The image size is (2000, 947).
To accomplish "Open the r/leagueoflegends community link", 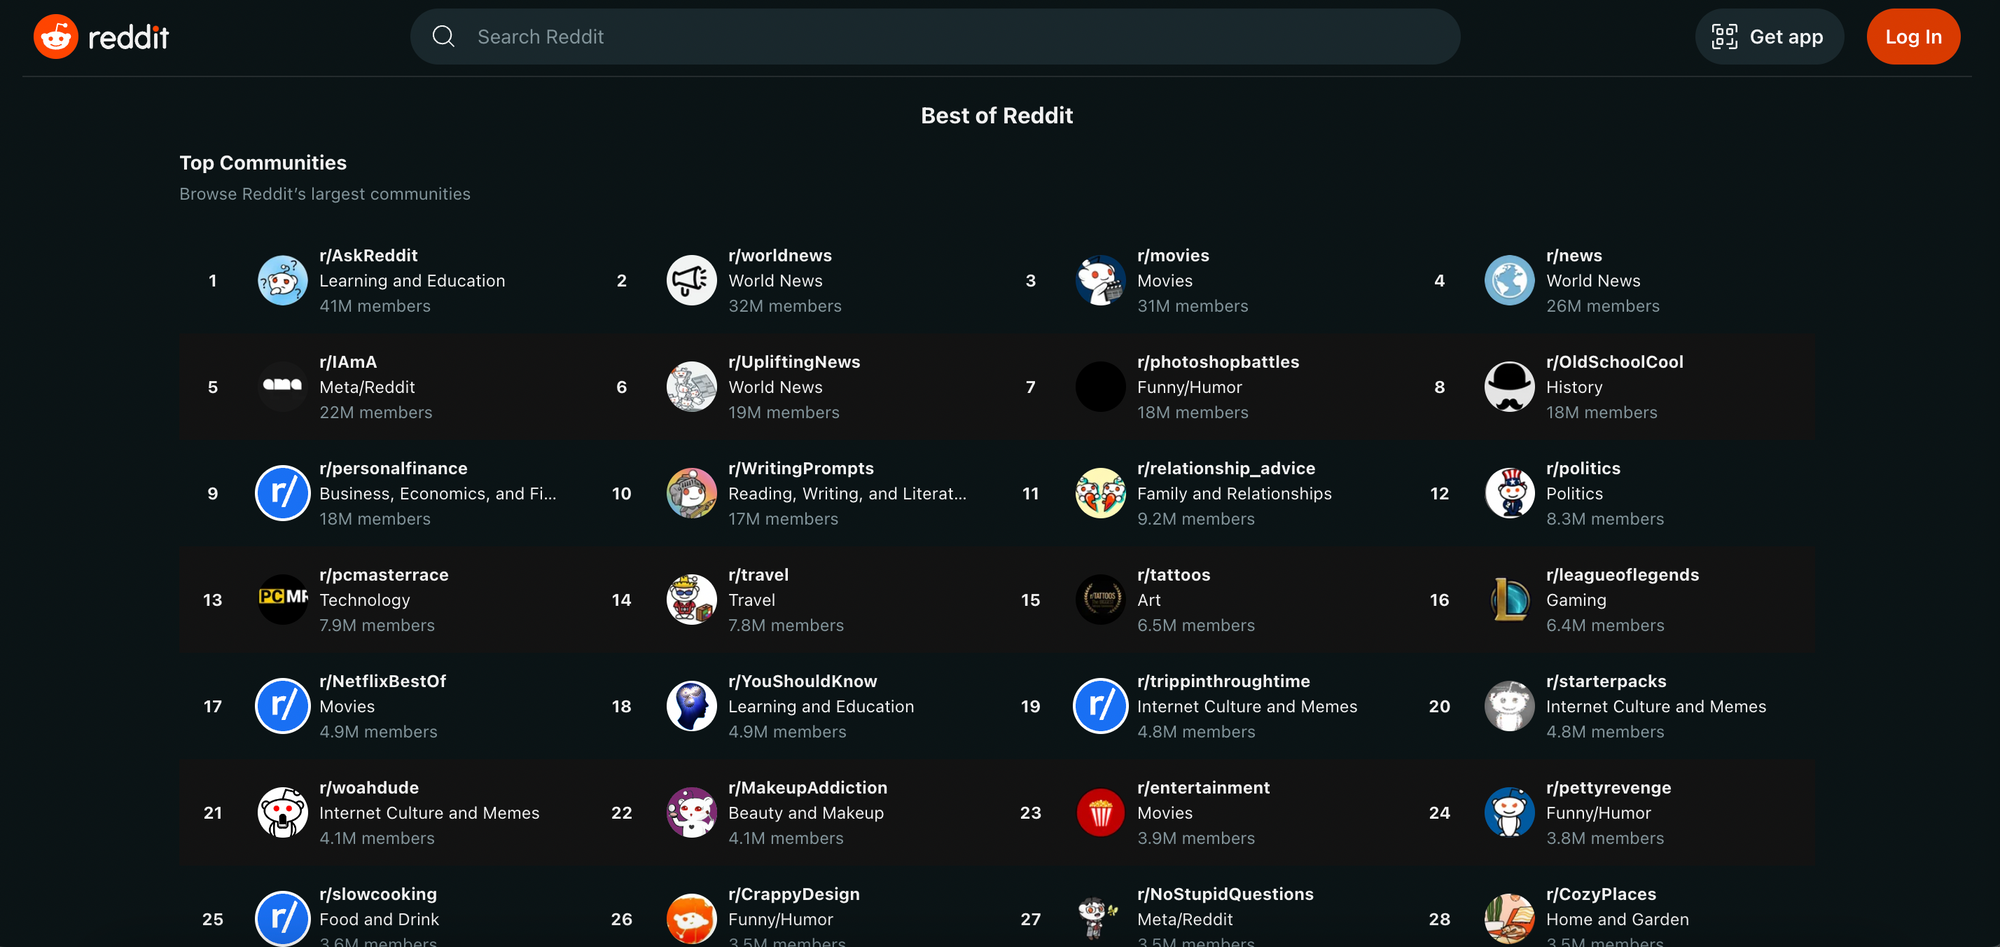I will 1623,575.
